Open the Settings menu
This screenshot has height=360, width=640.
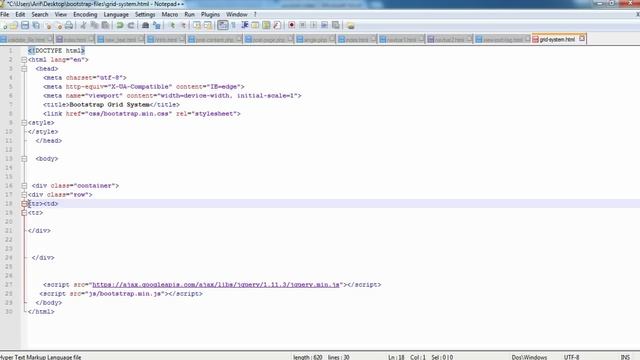click(x=145, y=14)
